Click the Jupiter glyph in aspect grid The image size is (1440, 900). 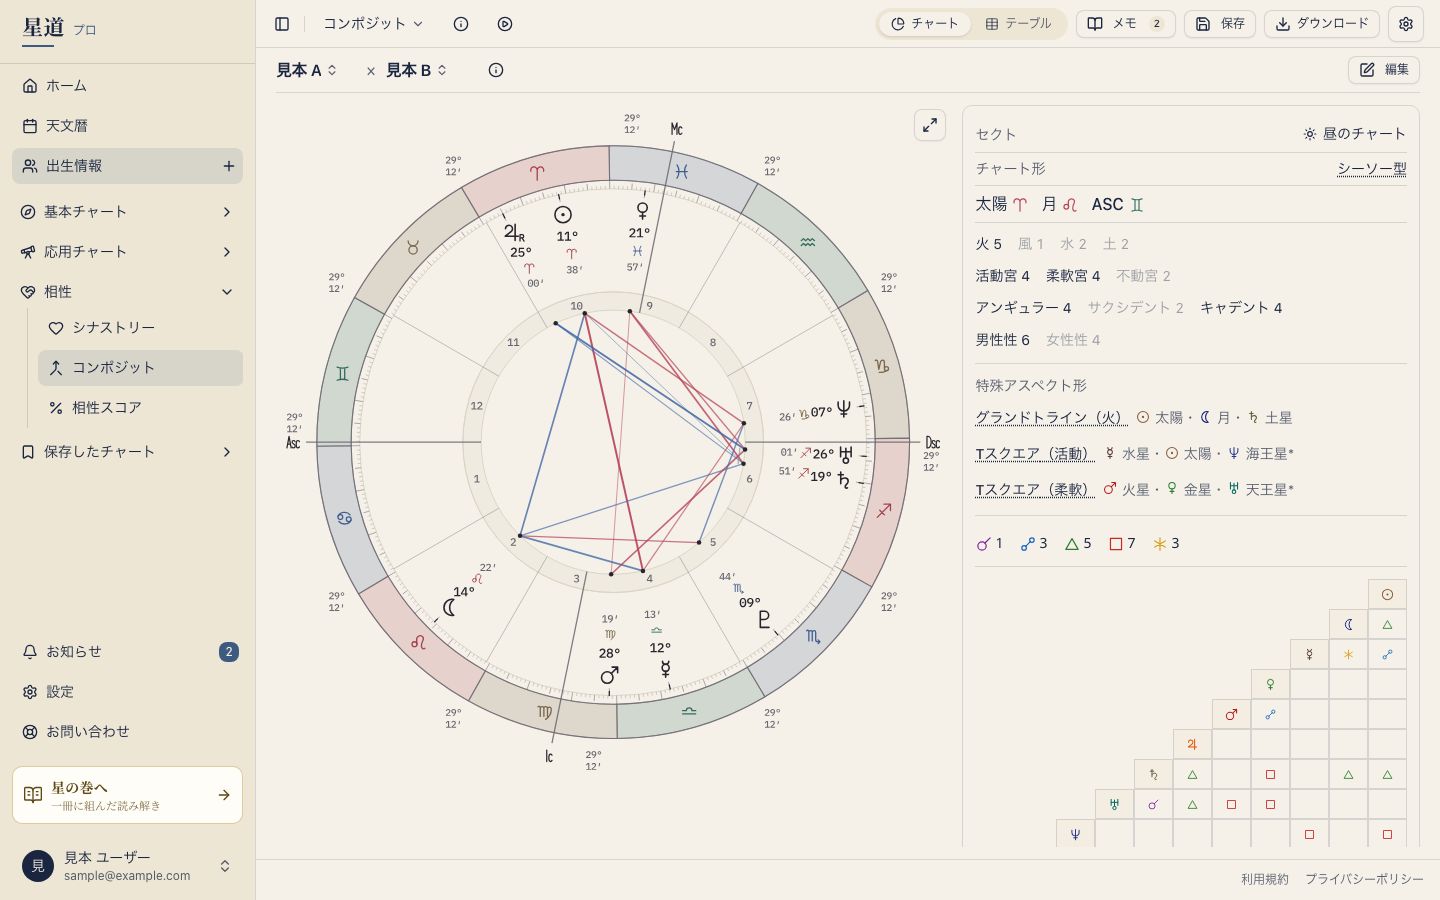coord(1192,744)
